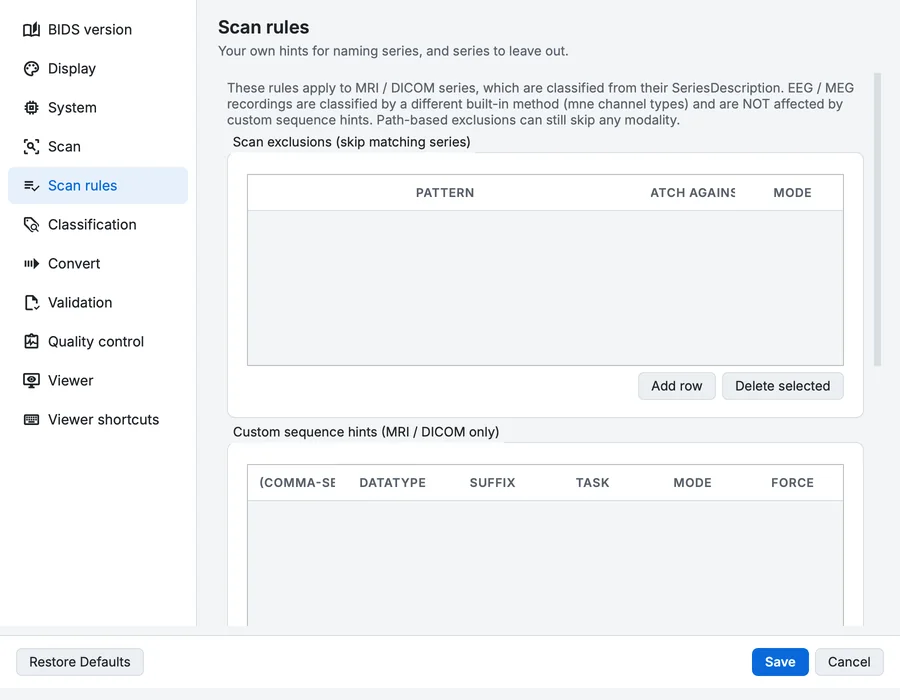This screenshot has height=700, width=900.
Task: Select the Scan rules sidebar entry
Action: tap(98, 185)
